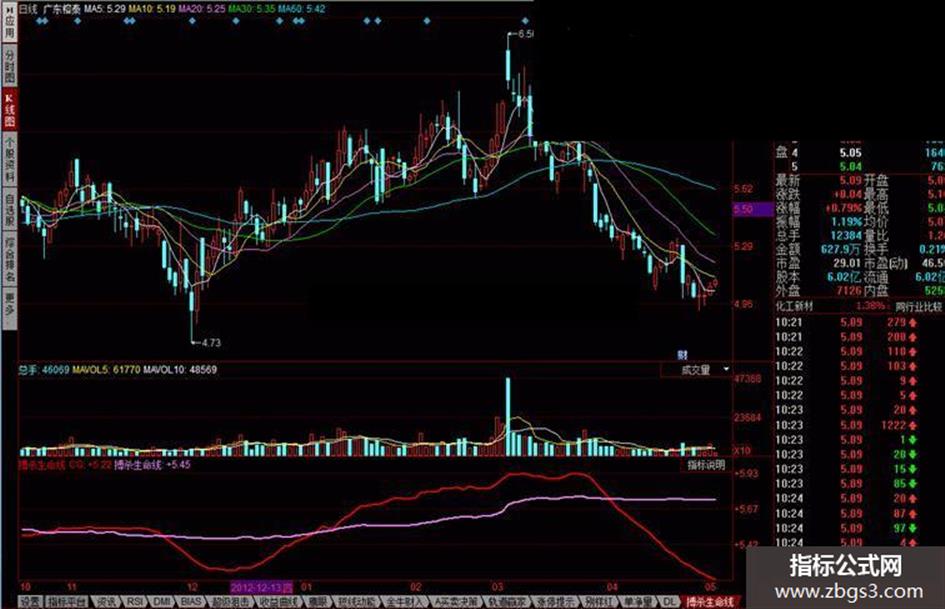Click the purple 5.50 price tag

click(753, 209)
